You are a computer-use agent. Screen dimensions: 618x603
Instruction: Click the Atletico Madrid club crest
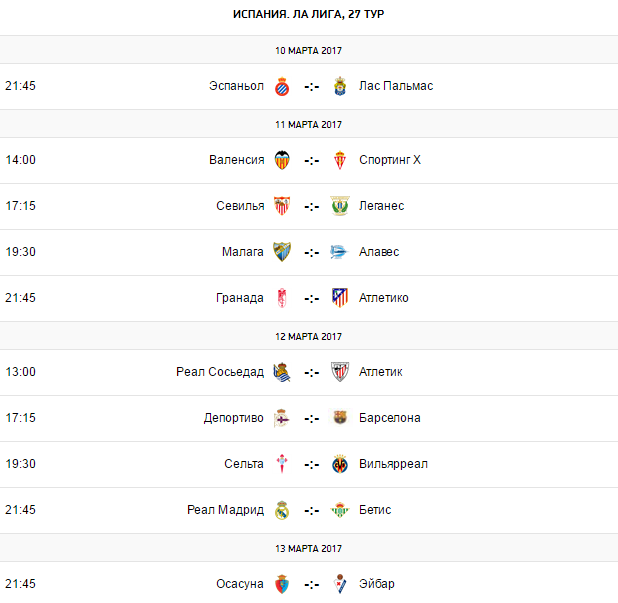point(340,298)
